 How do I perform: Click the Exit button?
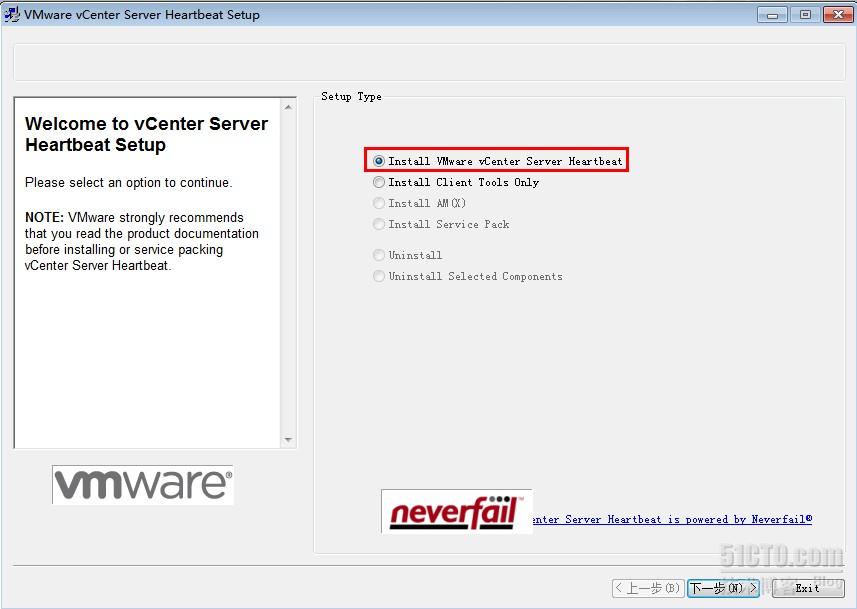(x=808, y=588)
